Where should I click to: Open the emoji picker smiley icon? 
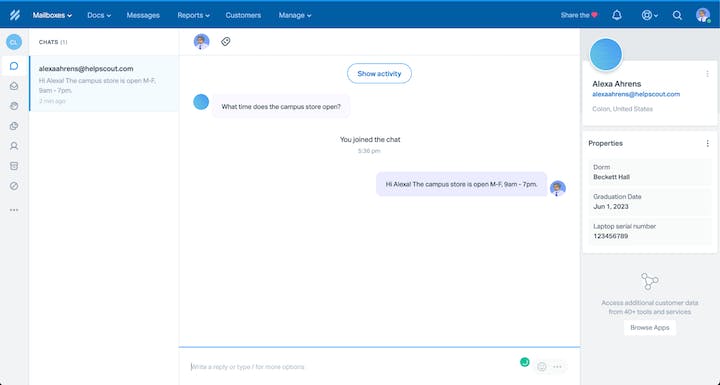point(542,367)
